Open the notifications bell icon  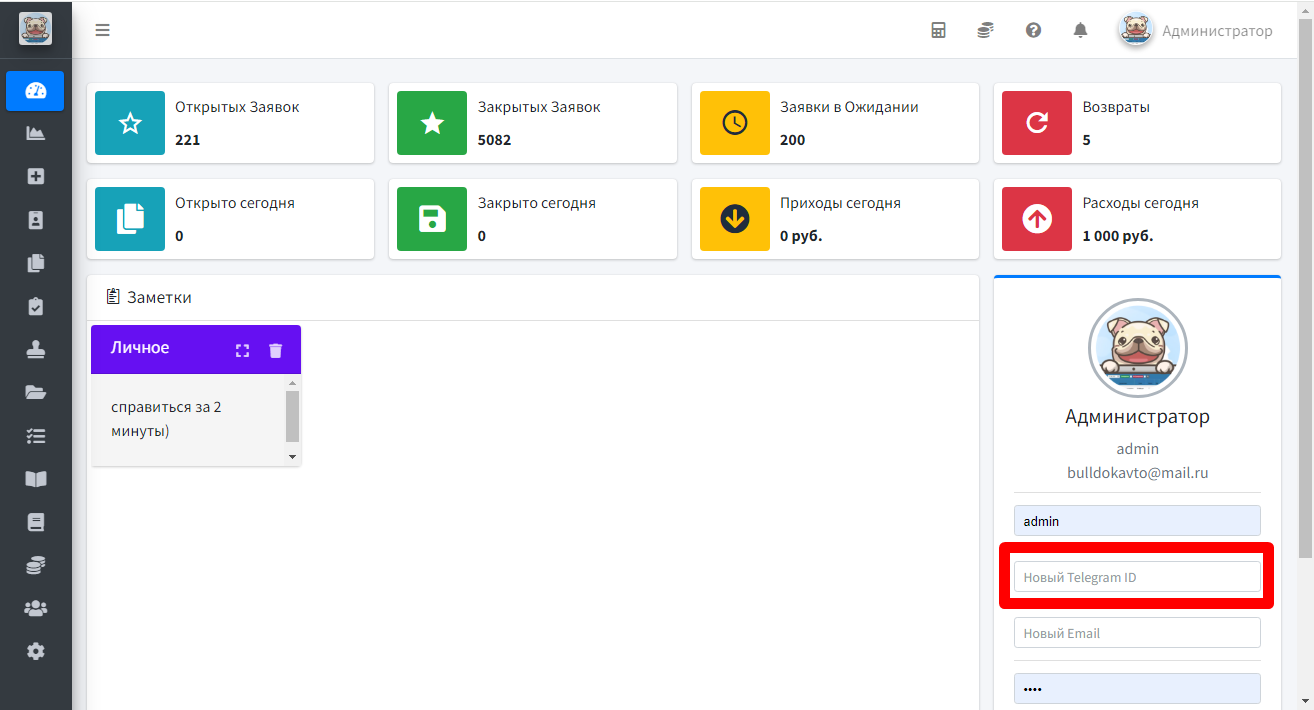(x=1080, y=30)
